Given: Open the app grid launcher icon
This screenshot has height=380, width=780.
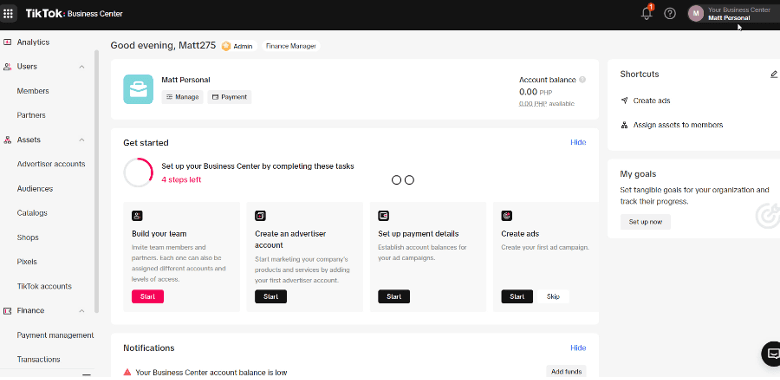Looking at the screenshot, I should point(8,13).
